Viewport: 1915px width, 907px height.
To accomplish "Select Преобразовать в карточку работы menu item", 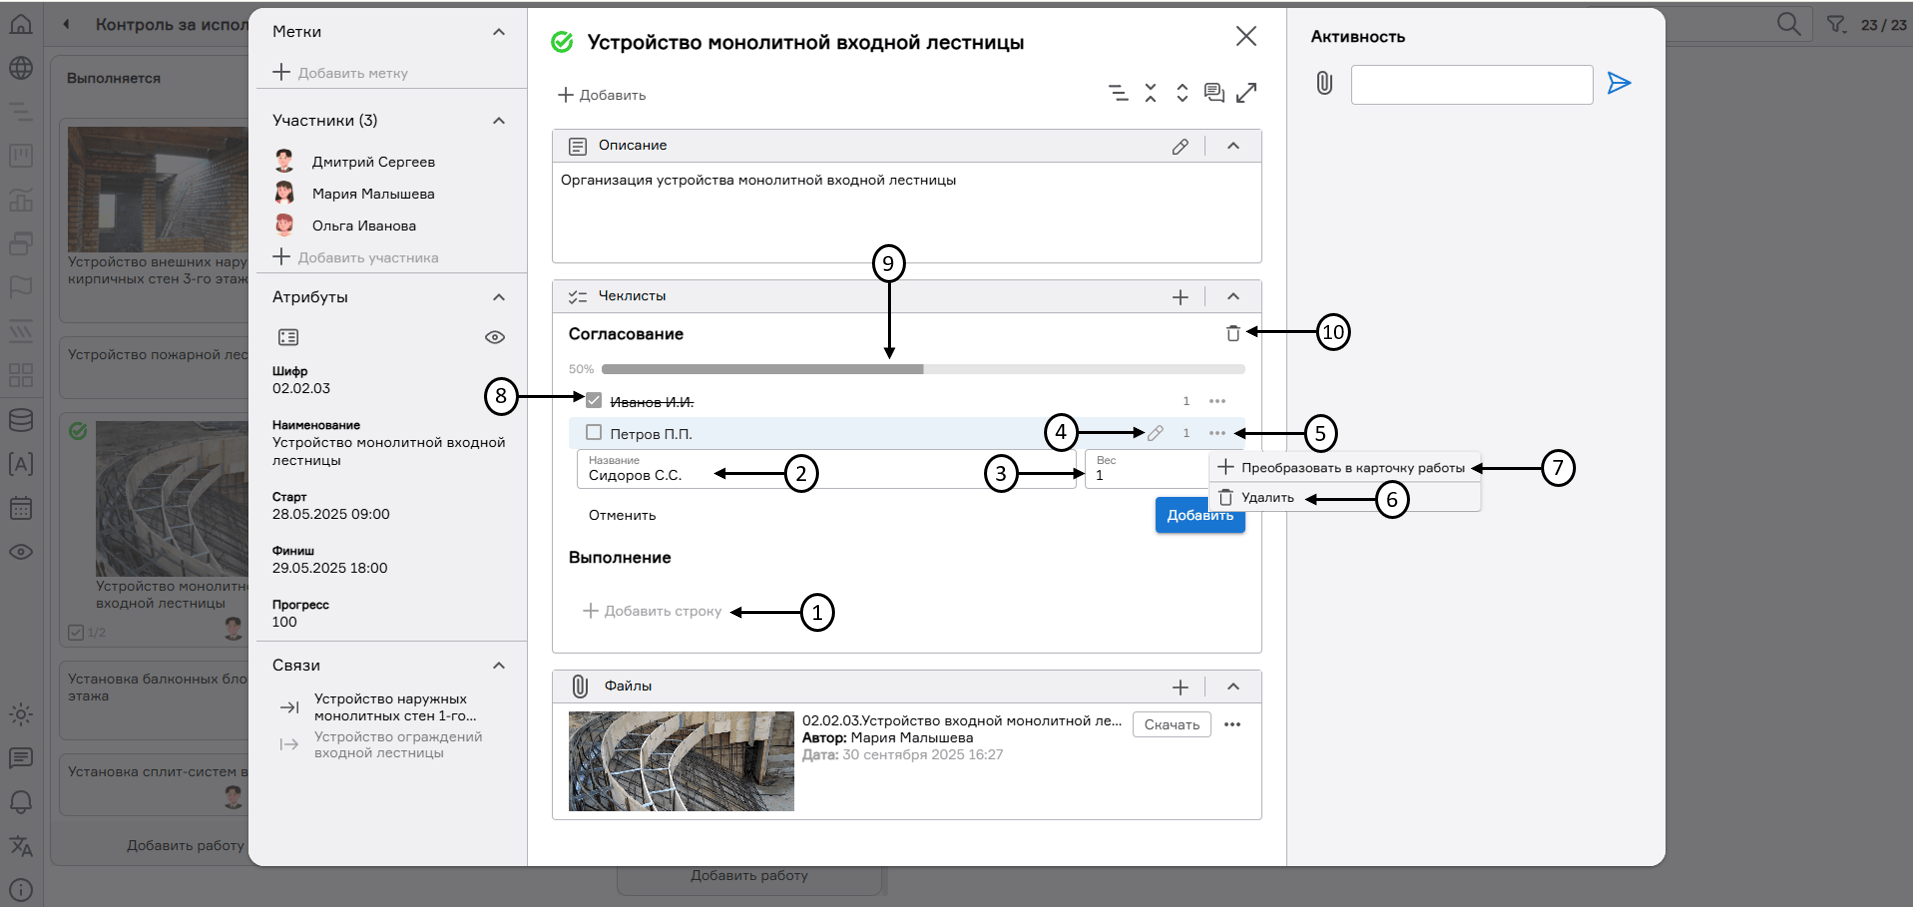I will [1352, 468].
